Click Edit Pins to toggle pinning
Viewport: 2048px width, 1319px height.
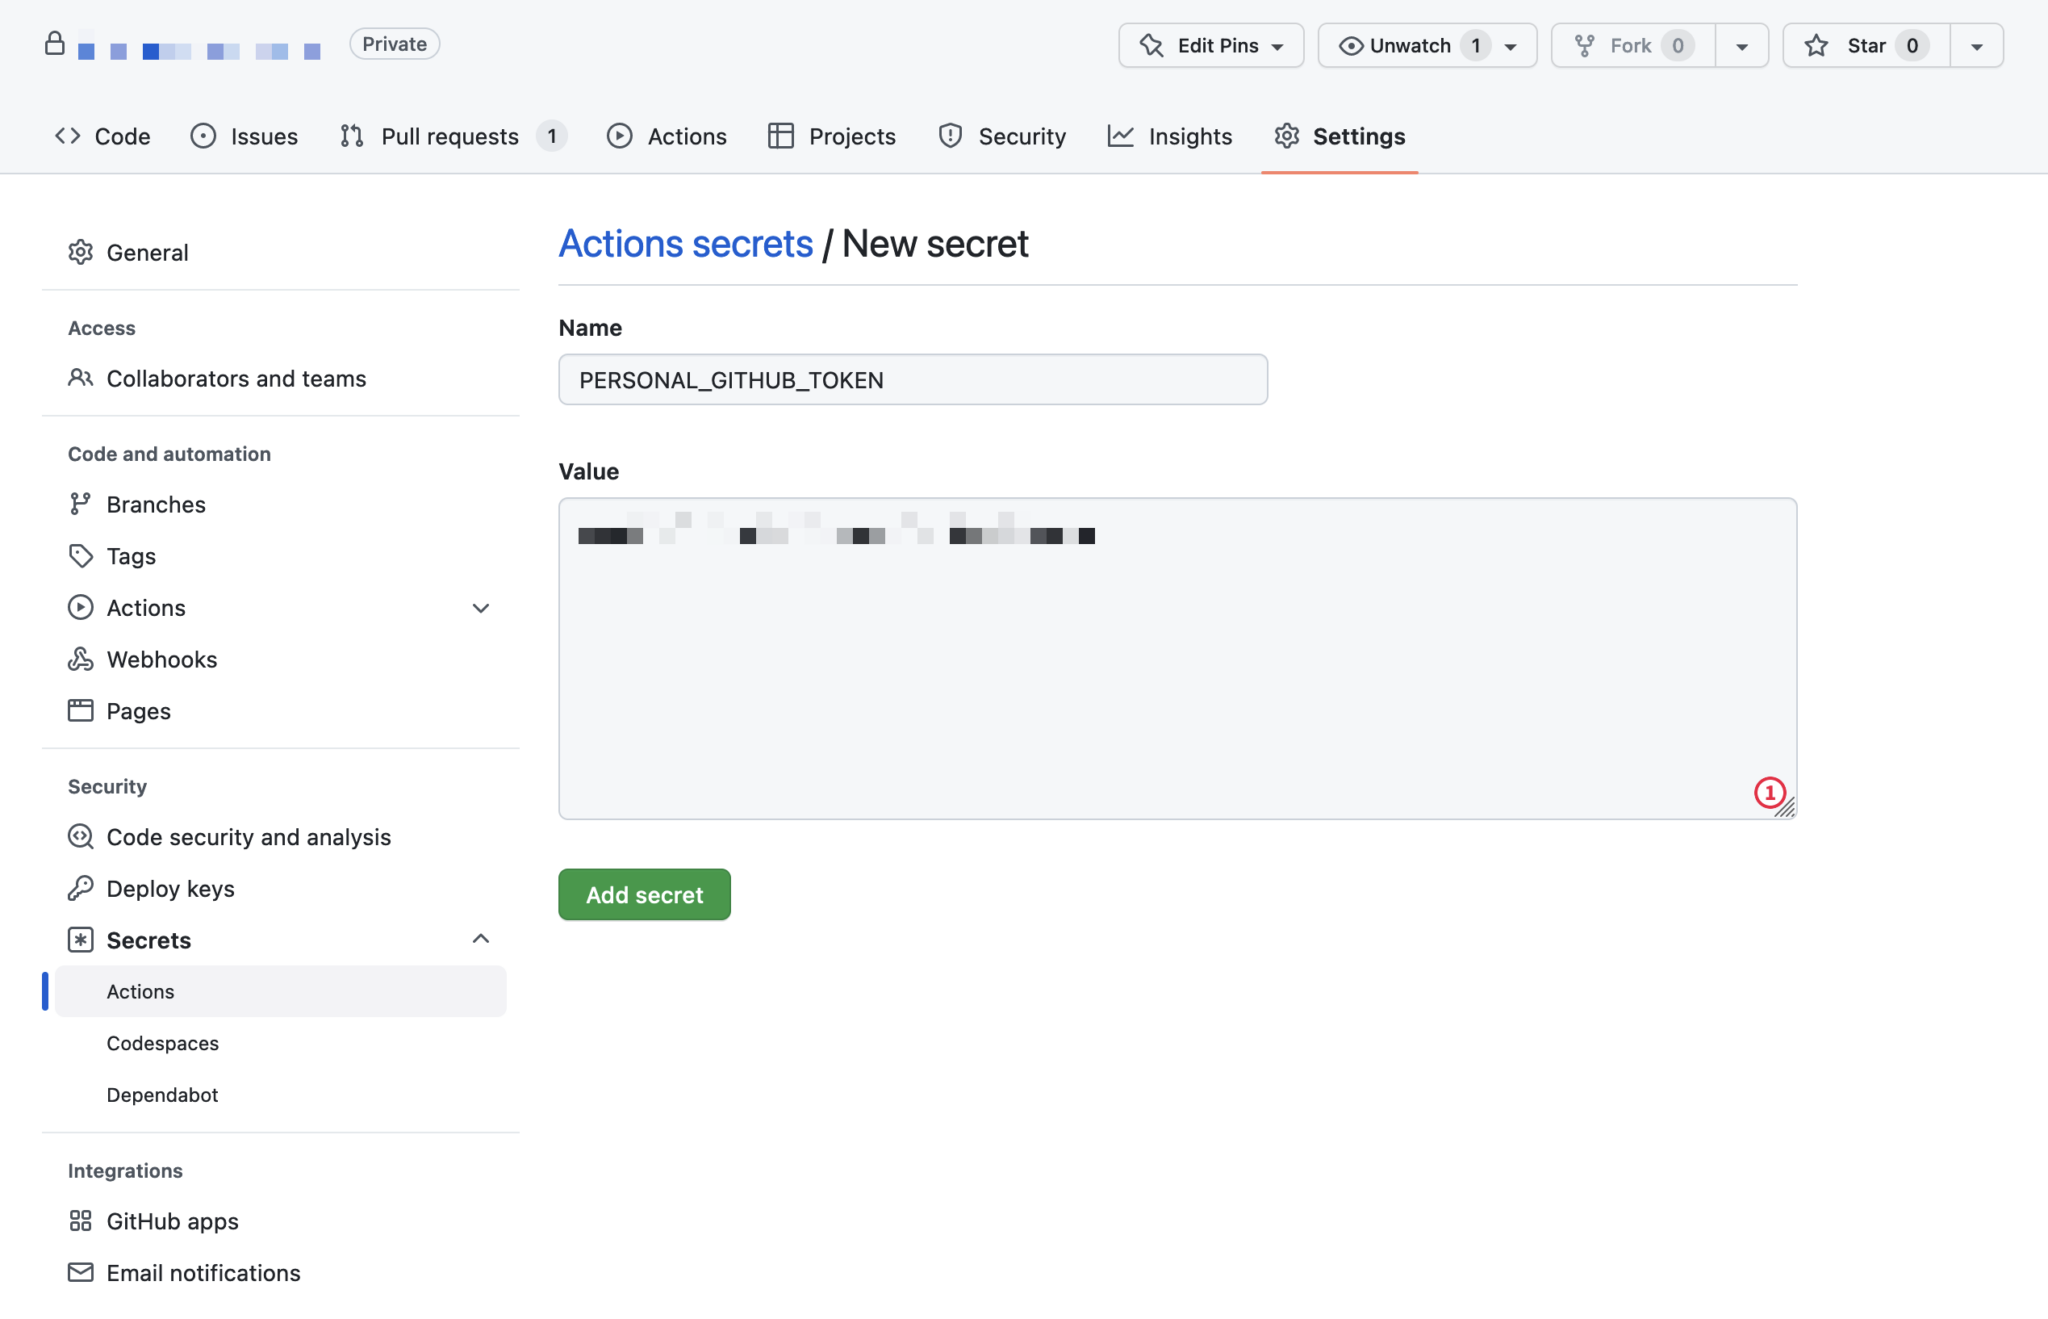1210,45
